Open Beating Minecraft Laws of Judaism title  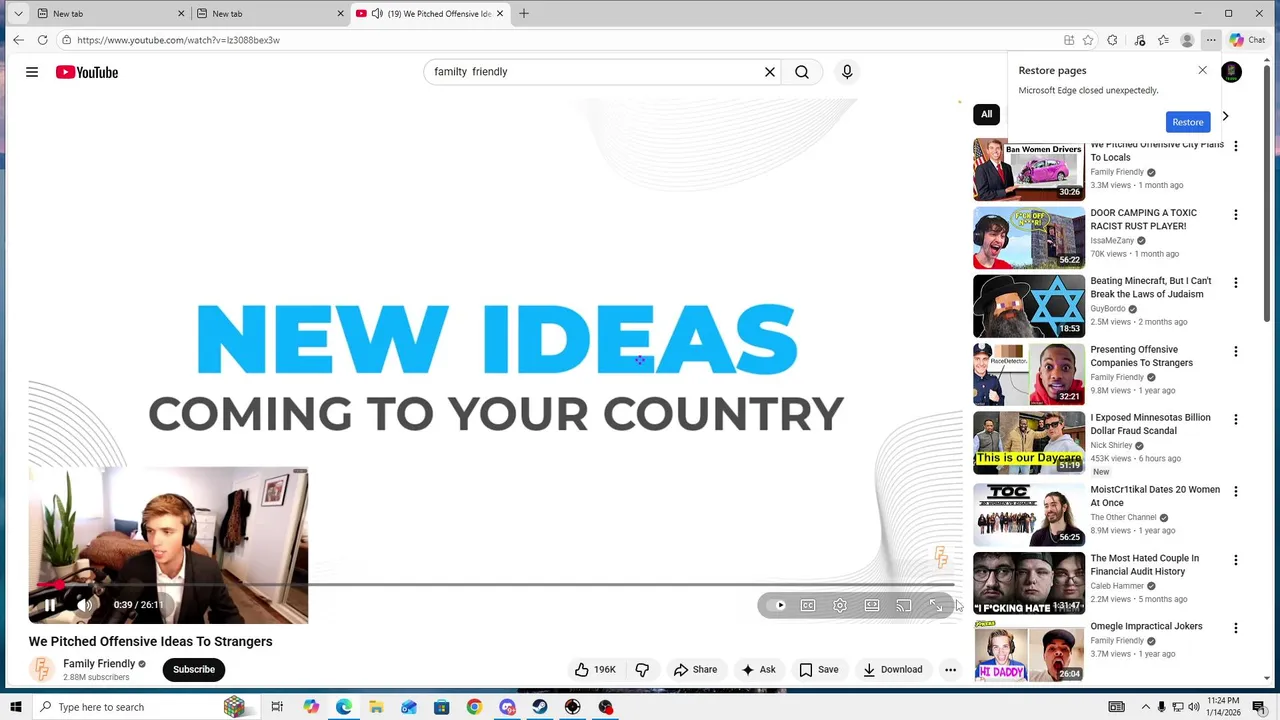click(x=1151, y=288)
